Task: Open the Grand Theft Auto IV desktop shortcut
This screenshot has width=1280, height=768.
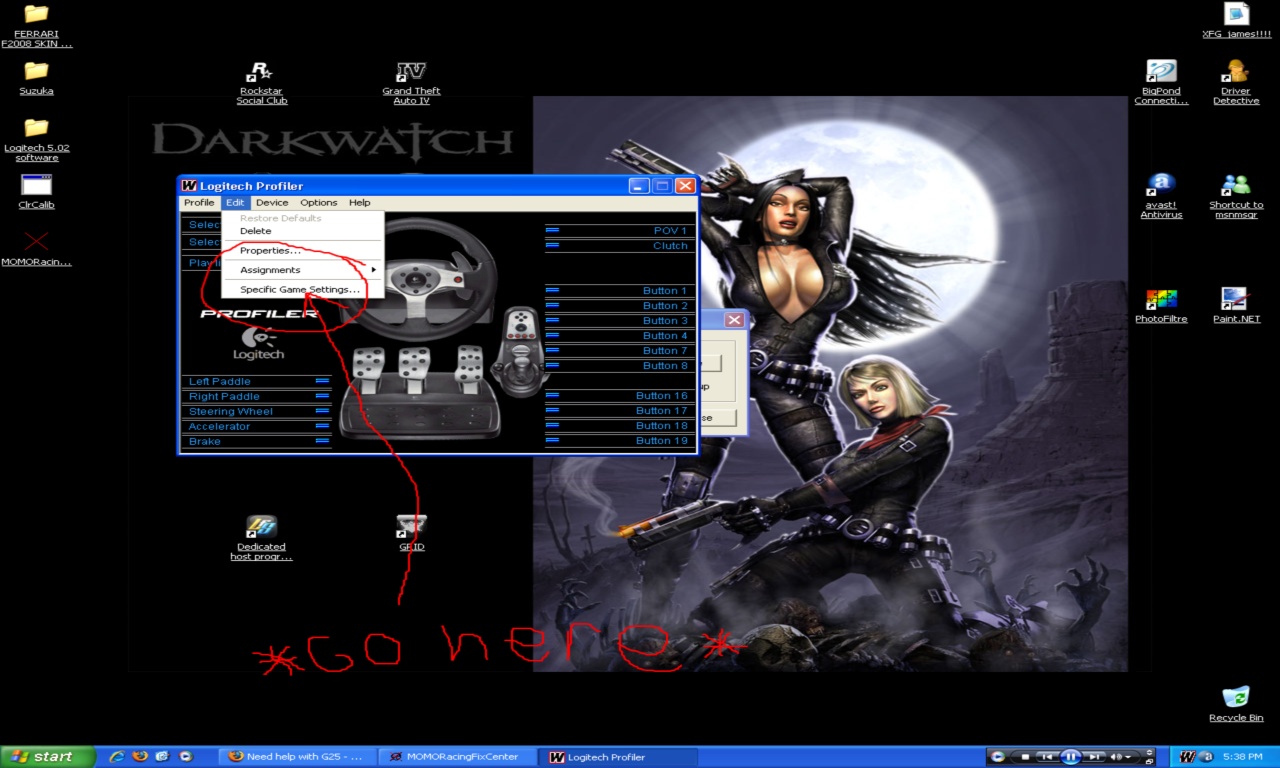Action: point(411,83)
